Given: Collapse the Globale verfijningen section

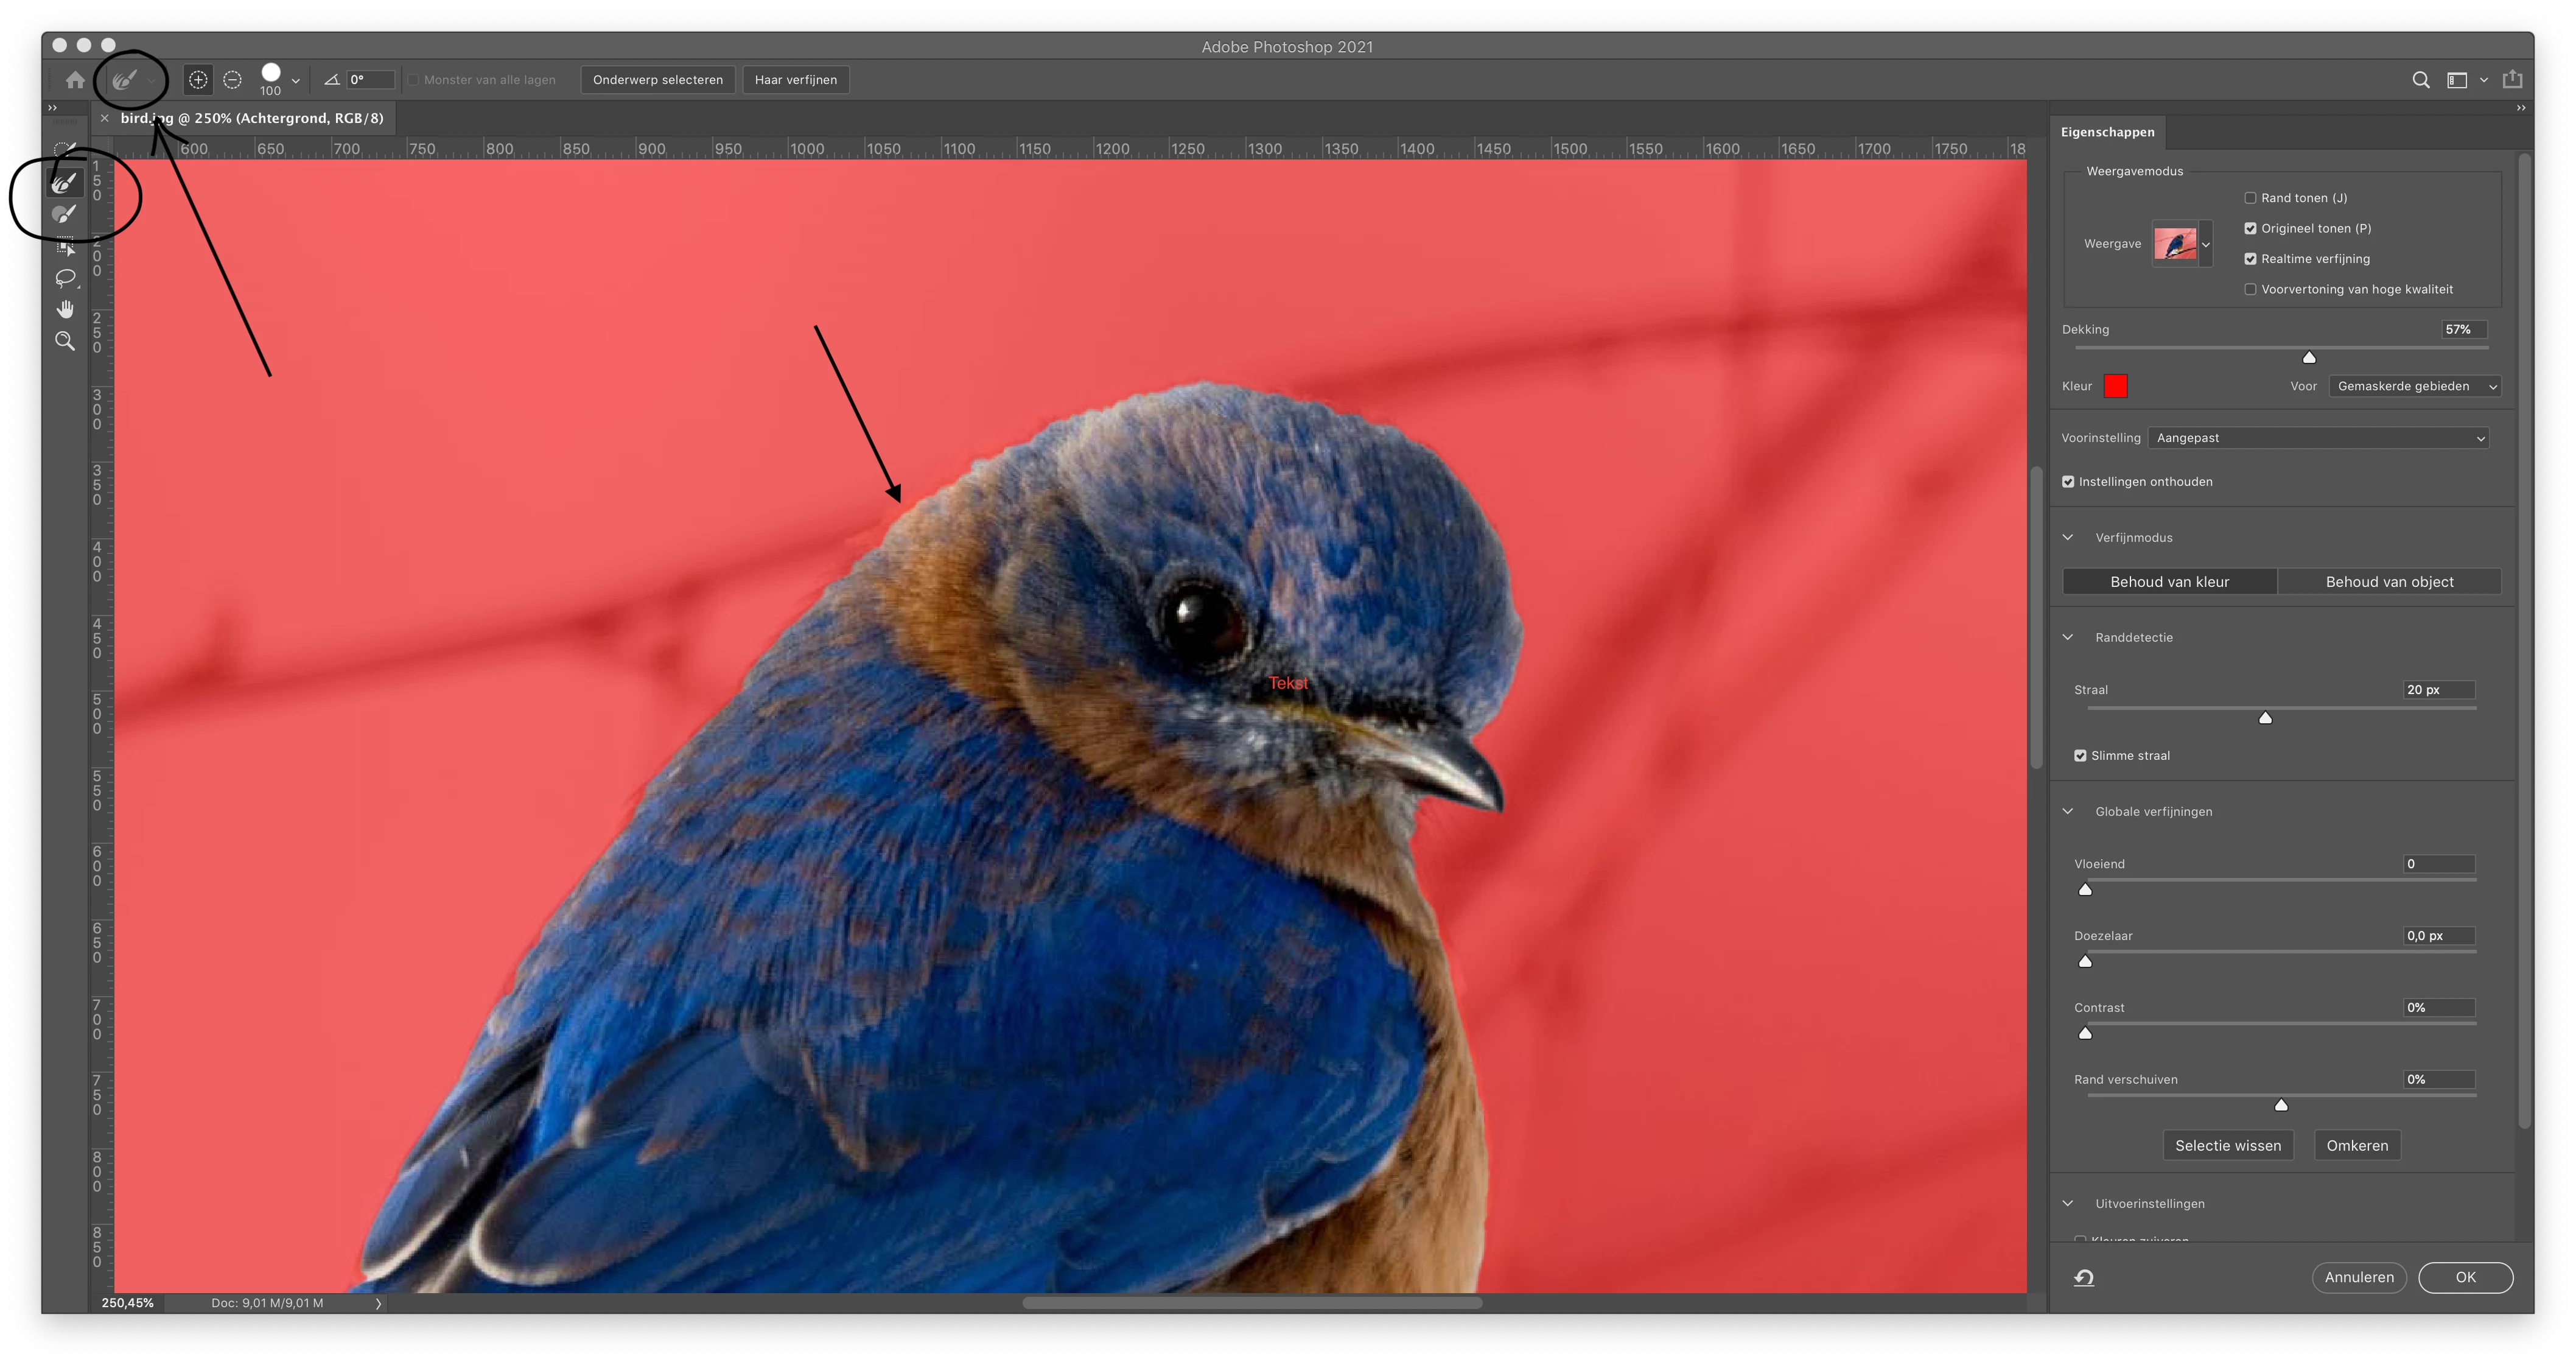Looking at the screenshot, I should tap(2068, 811).
